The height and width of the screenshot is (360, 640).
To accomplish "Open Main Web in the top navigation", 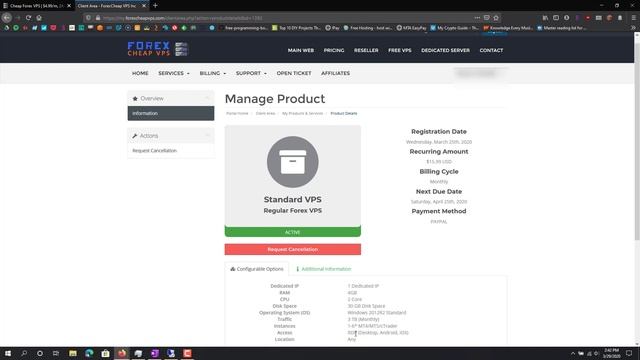I will click(x=301, y=50).
